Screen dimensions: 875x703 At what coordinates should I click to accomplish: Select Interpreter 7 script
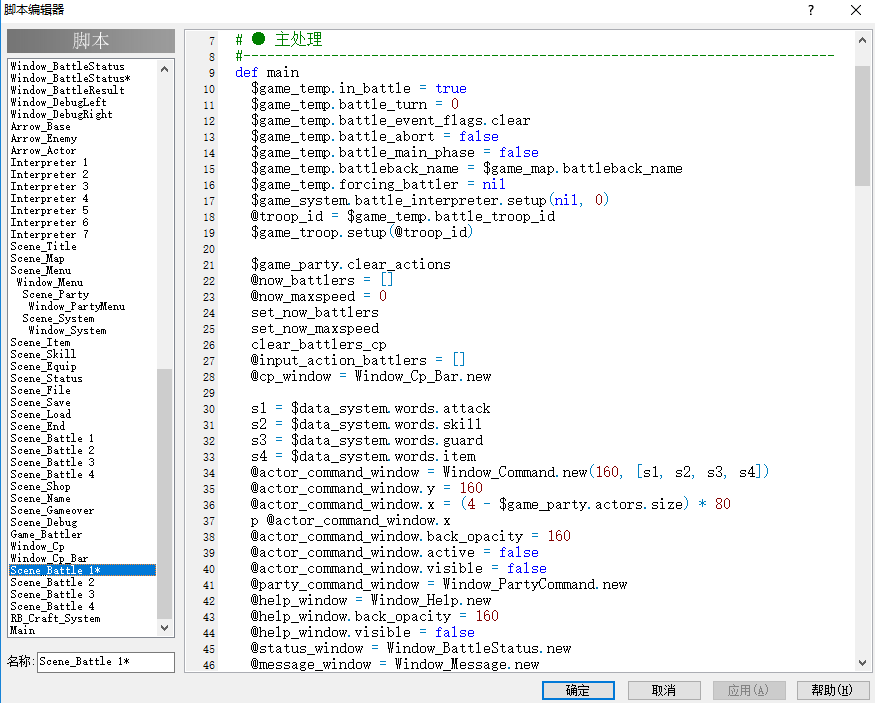pyautogui.click(x=50, y=234)
